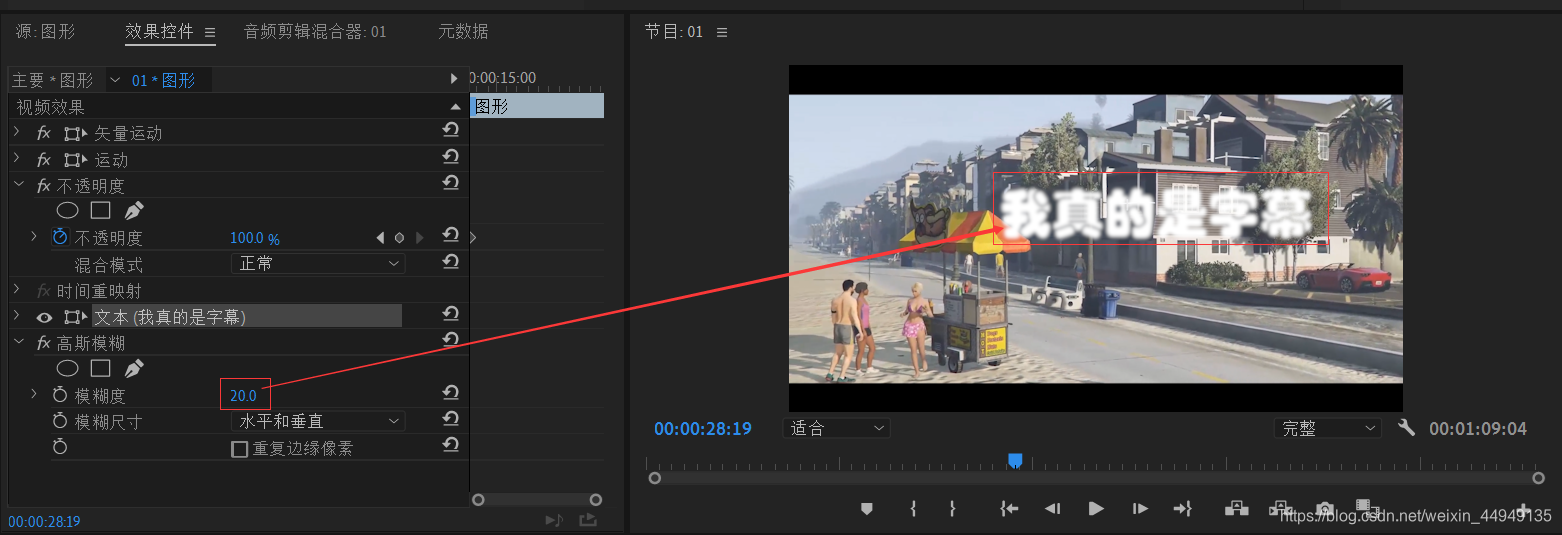Select pen mask tool under 高斯模糊
This screenshot has width=1562, height=535.
(133, 369)
